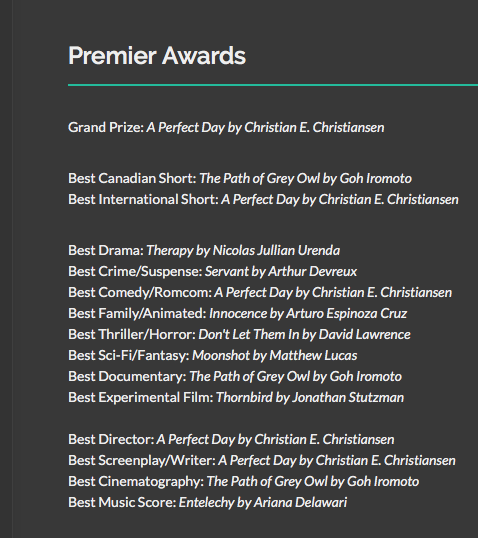Screen dimensions: 478x538
Task: Click Don't Let Them In by David Lawrence
Action: [304, 335]
